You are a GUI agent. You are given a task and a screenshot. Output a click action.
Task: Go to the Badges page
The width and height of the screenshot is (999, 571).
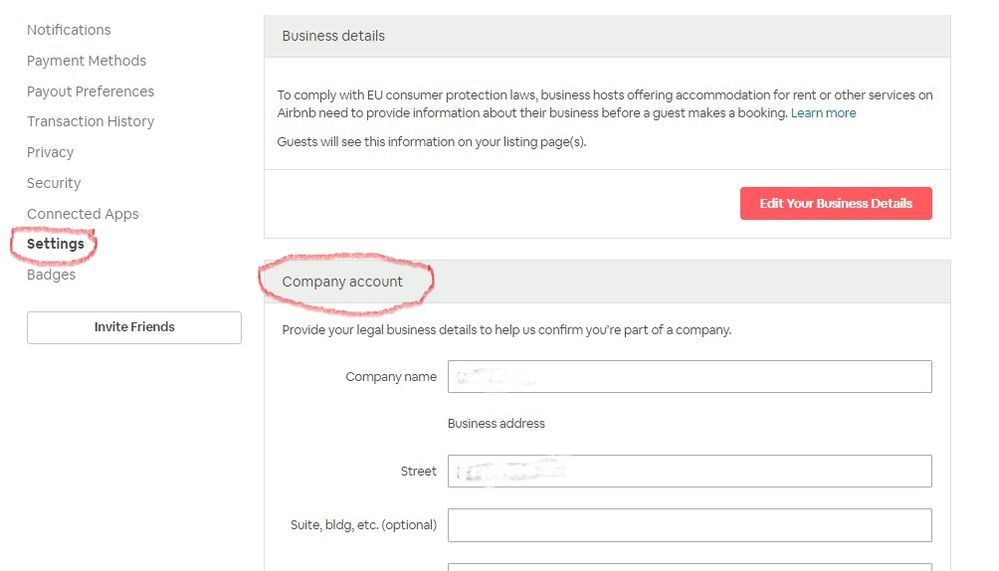(51, 275)
